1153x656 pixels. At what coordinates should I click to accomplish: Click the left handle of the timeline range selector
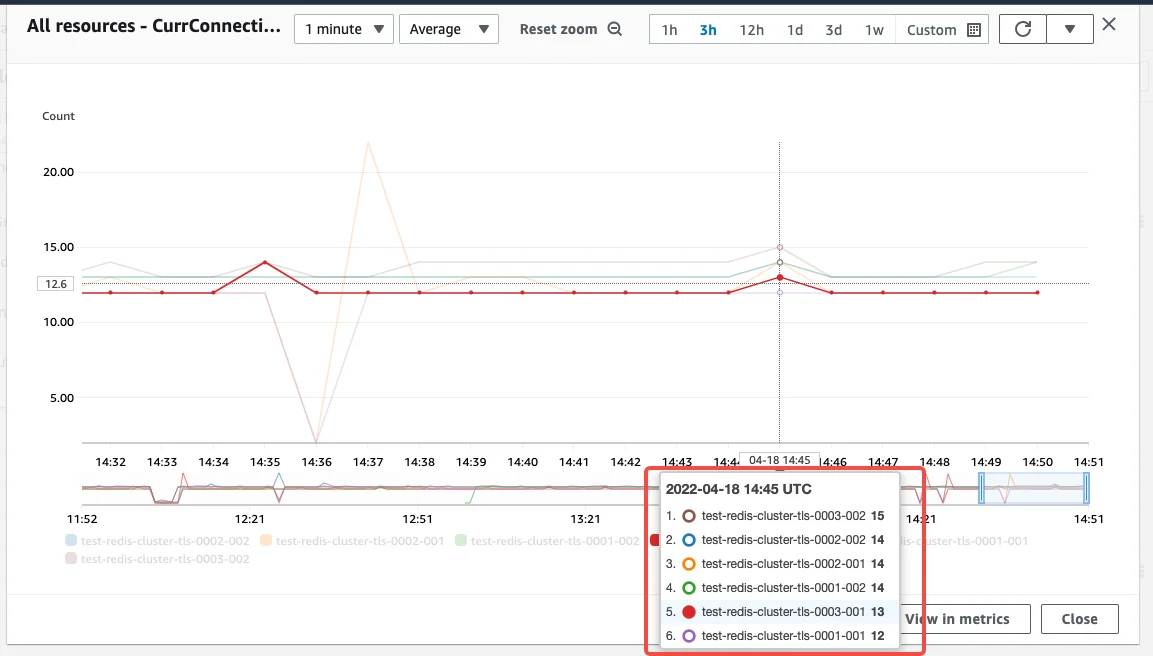(x=981, y=488)
